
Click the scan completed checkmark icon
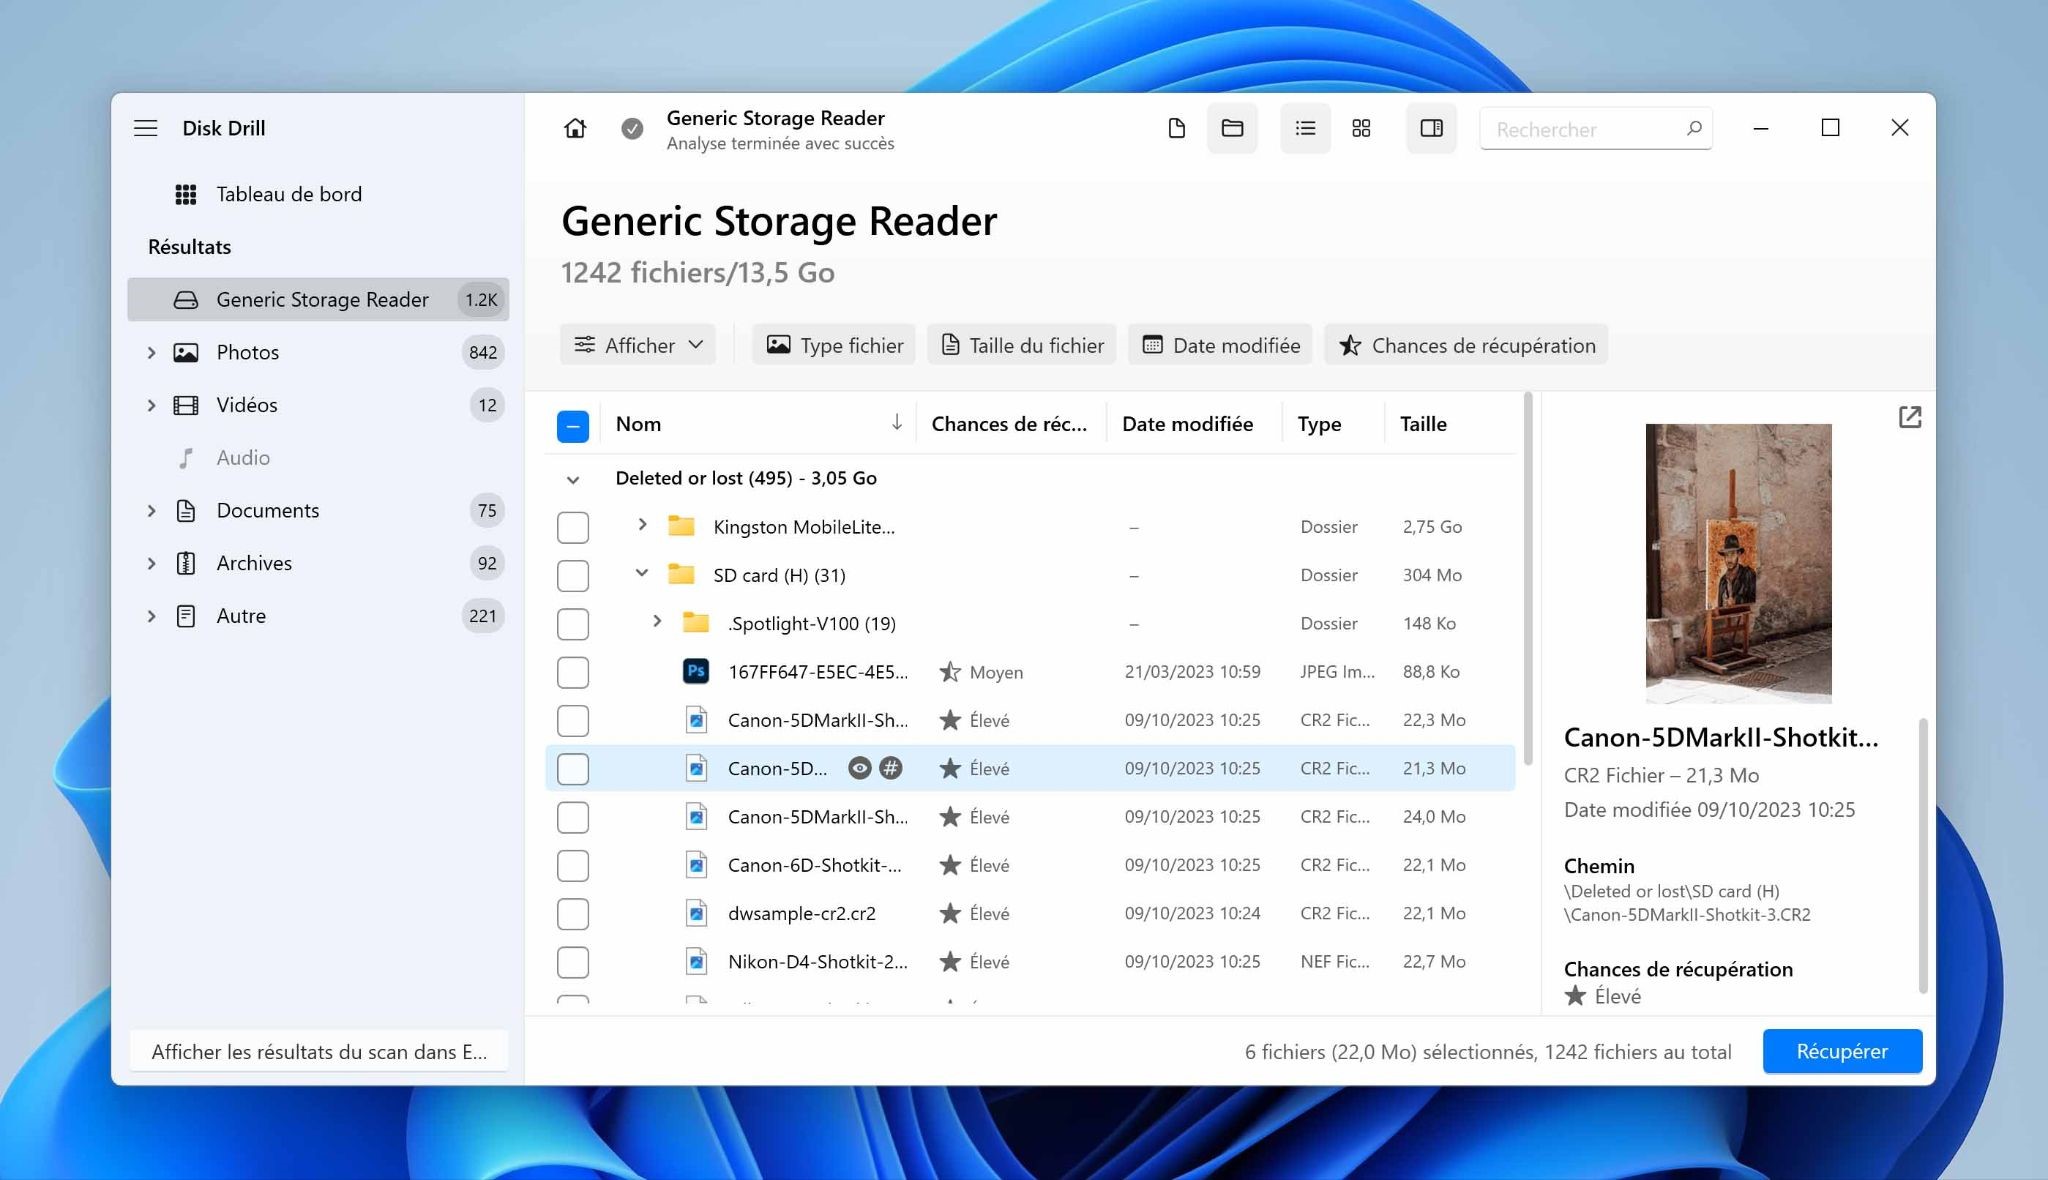(632, 128)
